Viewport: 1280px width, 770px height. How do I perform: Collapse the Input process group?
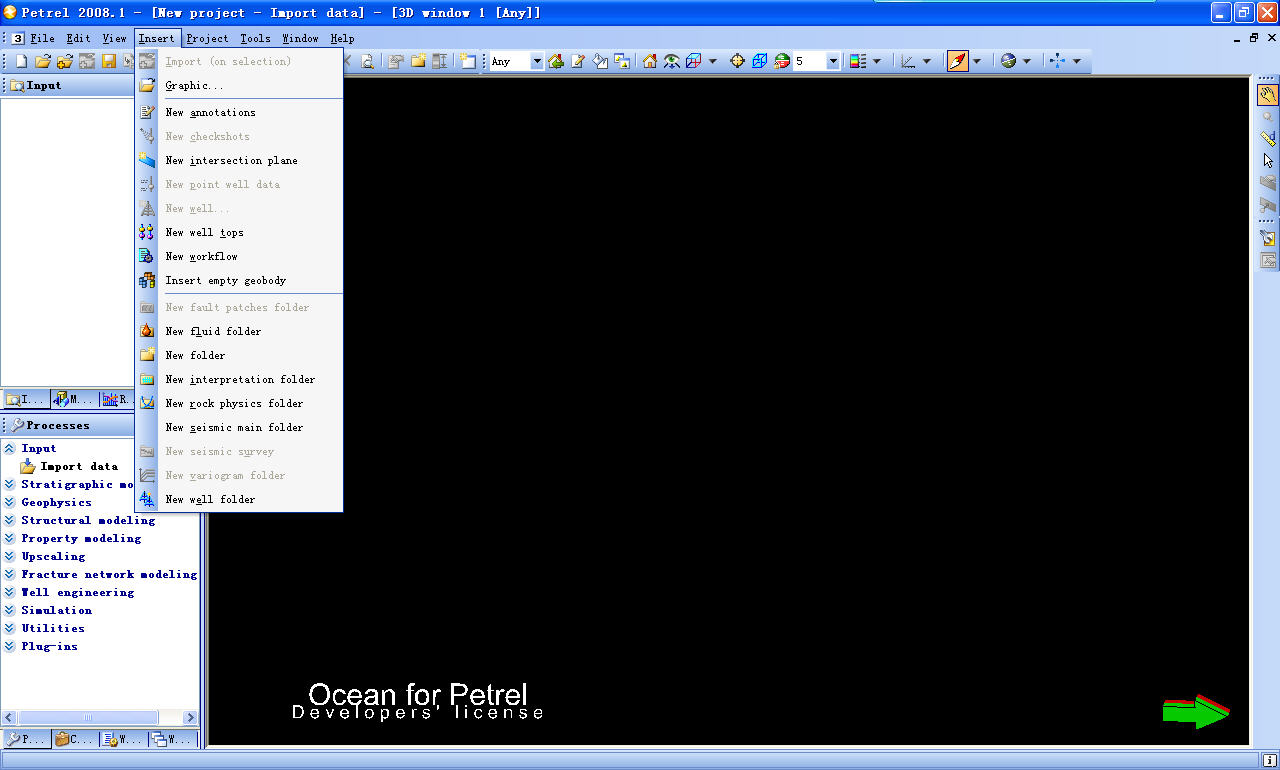pyautogui.click(x=9, y=449)
